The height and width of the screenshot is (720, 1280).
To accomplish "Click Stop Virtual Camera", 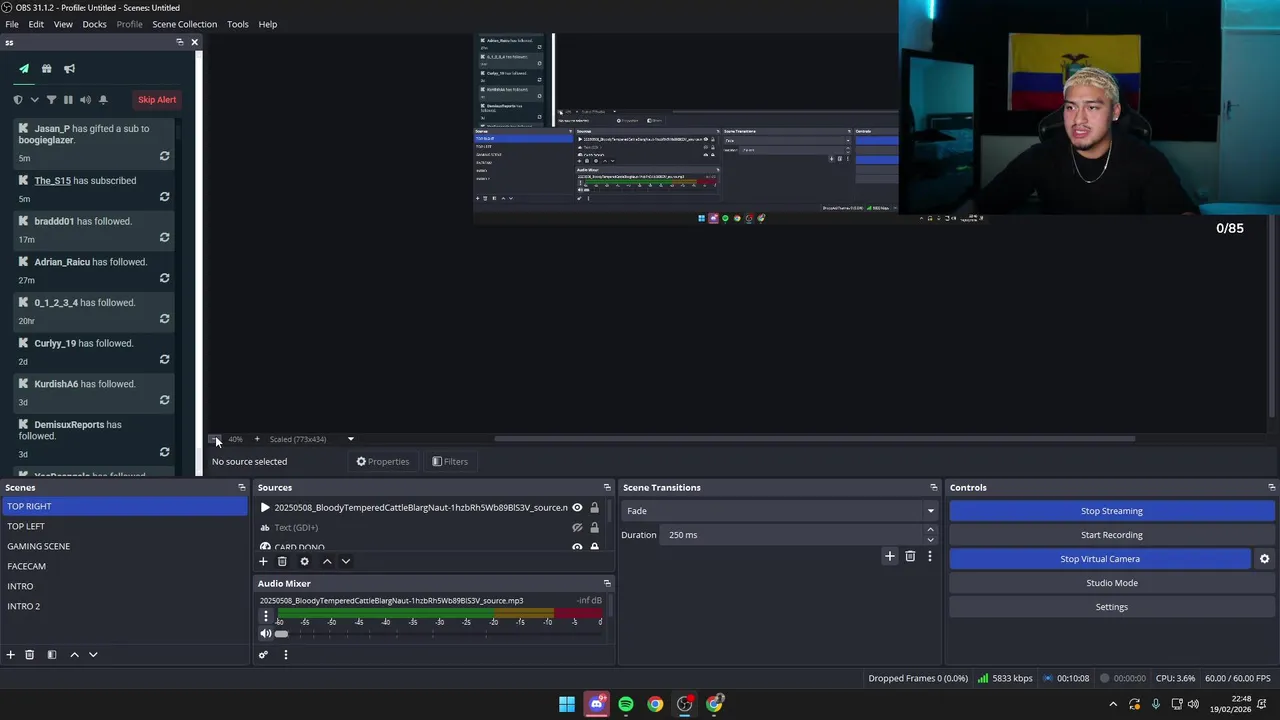I will (1100, 559).
